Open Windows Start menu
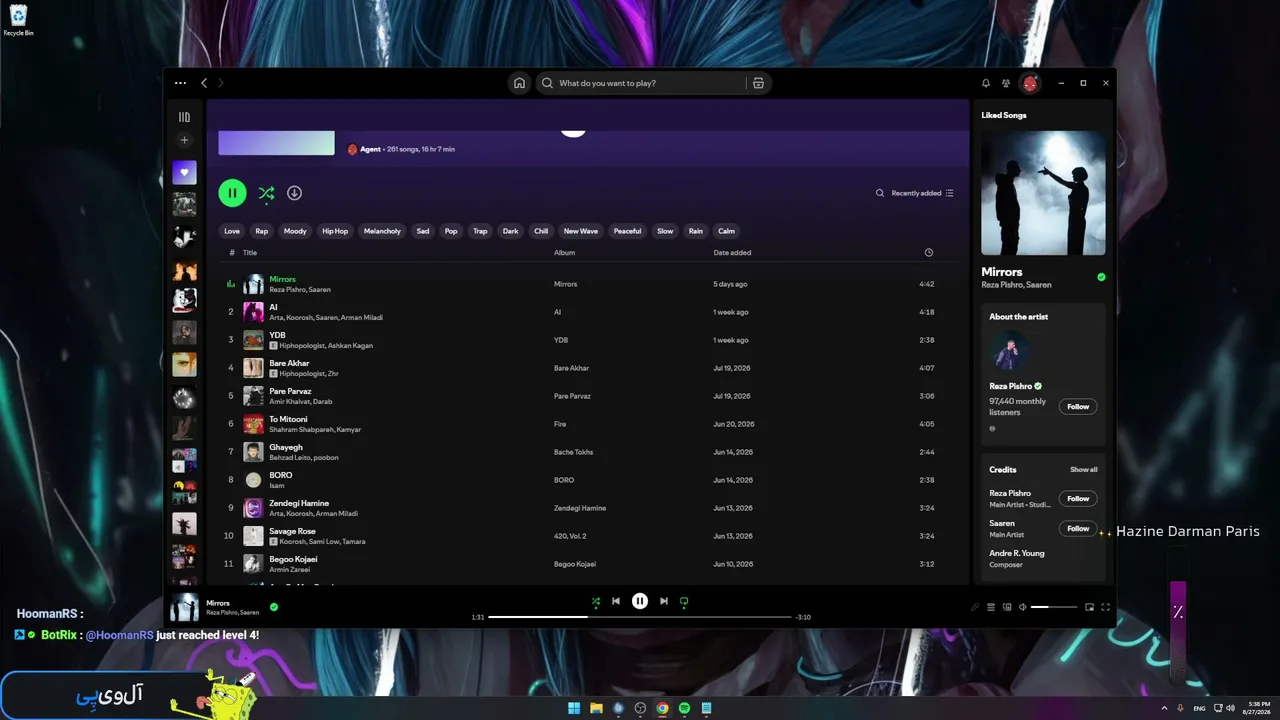 click(574, 708)
